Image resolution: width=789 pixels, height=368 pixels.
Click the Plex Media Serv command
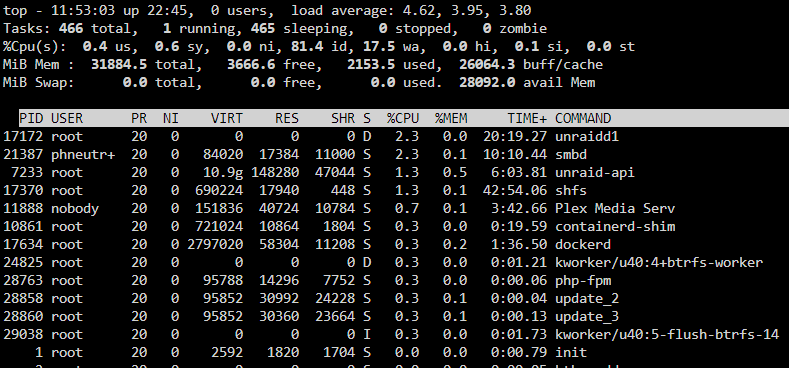coord(615,208)
